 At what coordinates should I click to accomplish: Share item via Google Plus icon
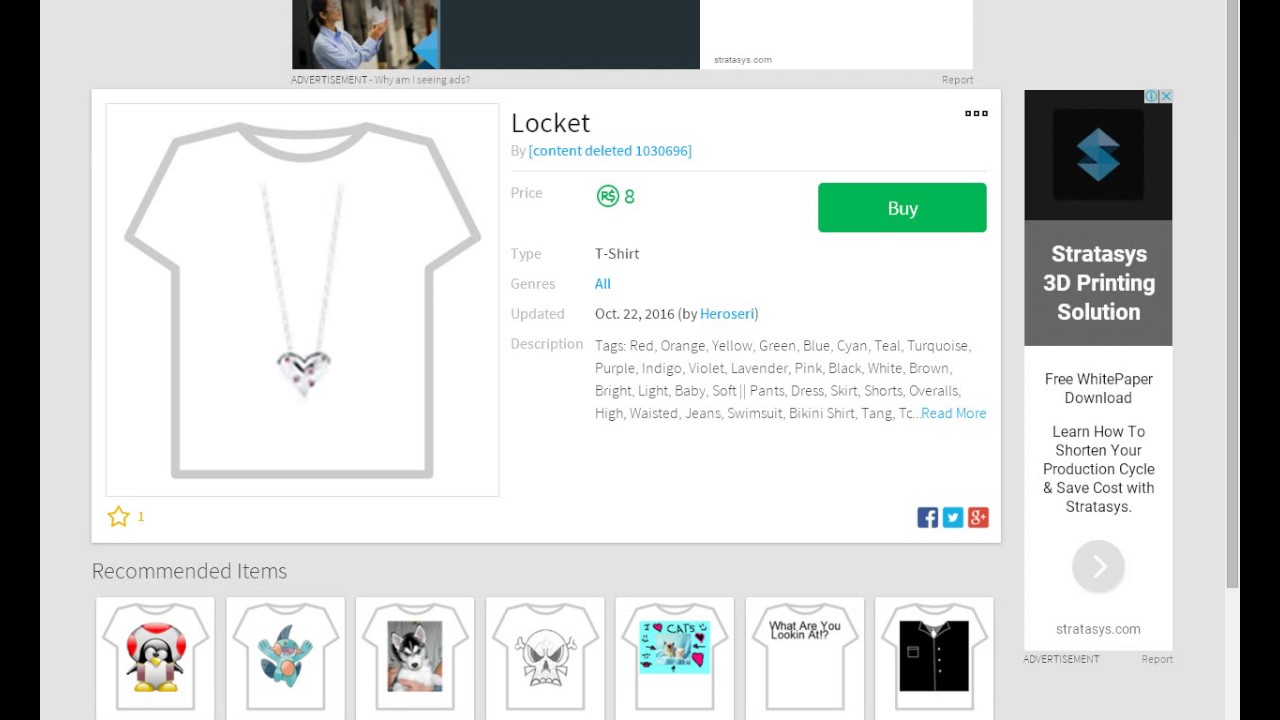978,517
